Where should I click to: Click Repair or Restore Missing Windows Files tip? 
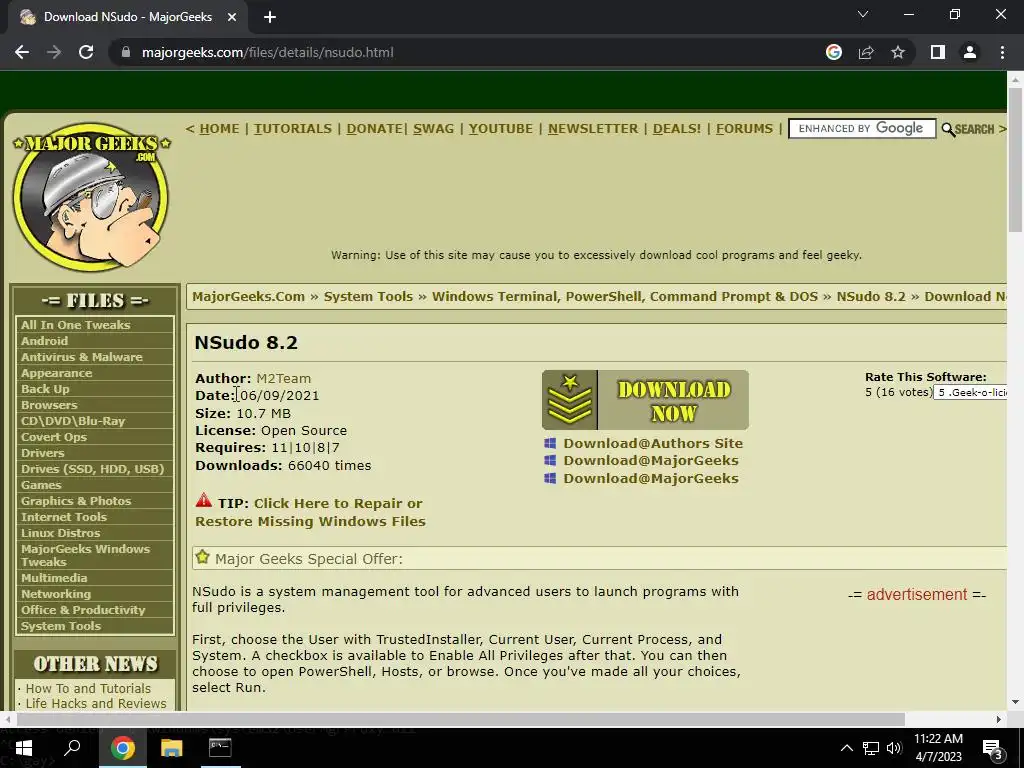click(310, 513)
